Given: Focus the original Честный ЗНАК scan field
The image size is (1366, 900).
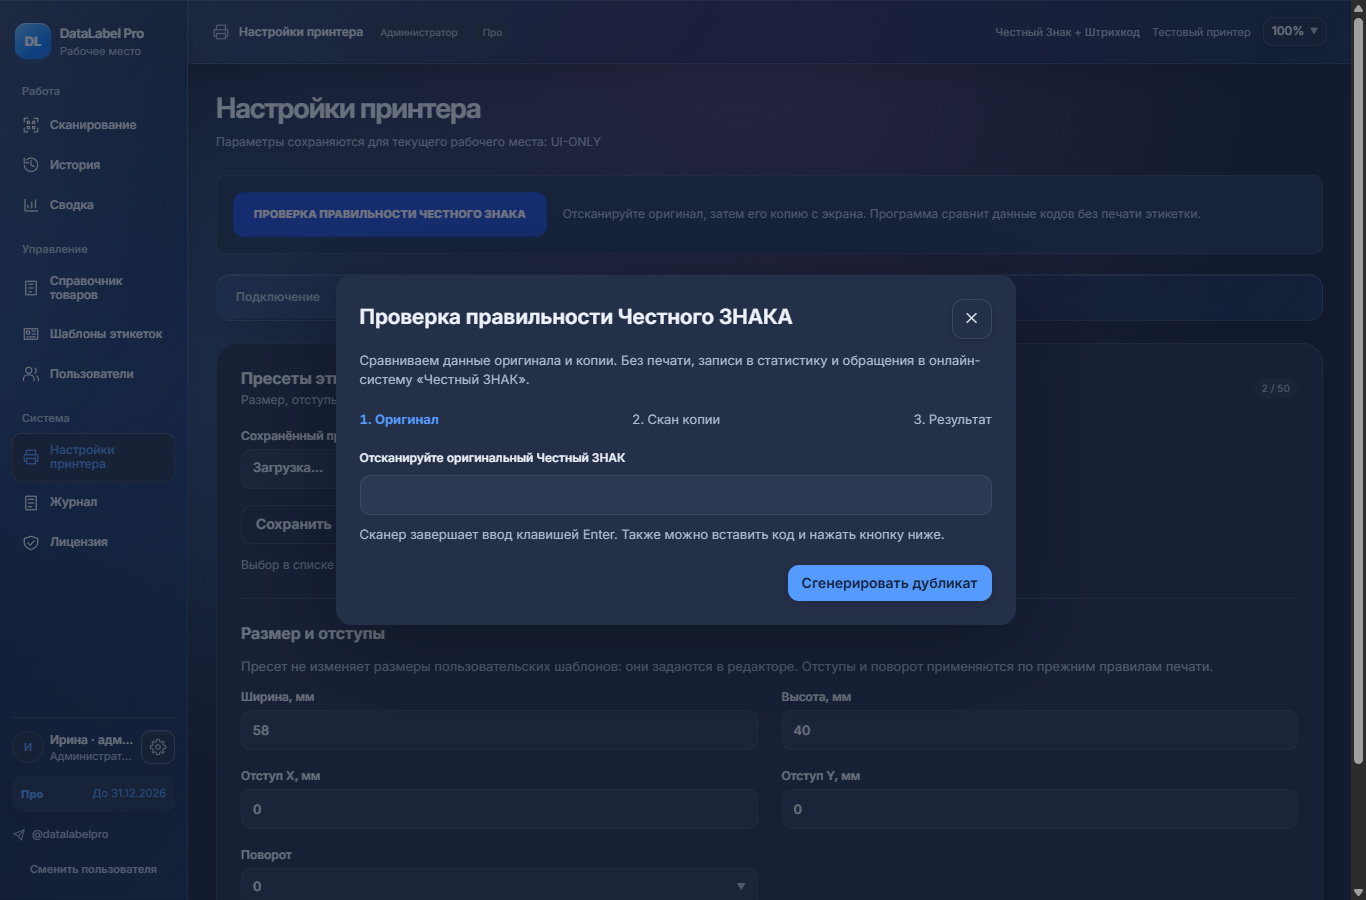Looking at the screenshot, I should (675, 495).
